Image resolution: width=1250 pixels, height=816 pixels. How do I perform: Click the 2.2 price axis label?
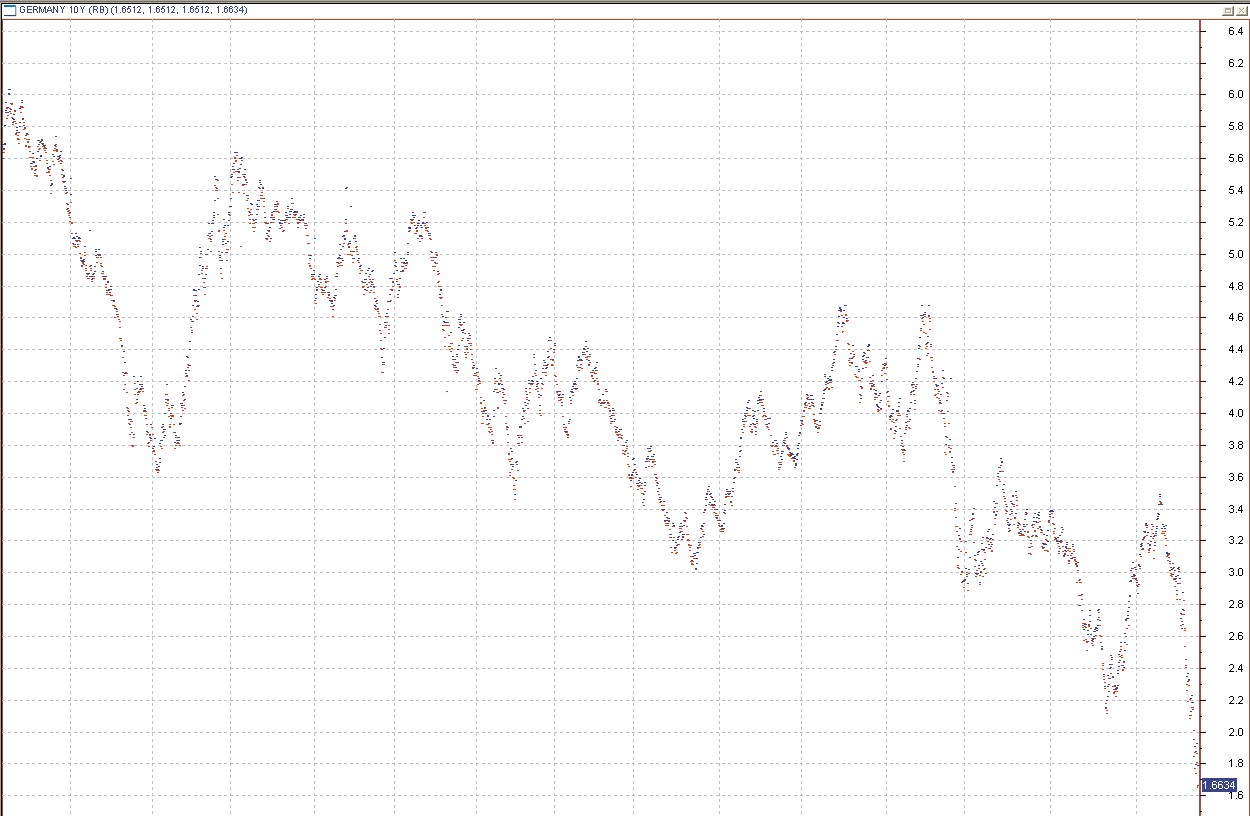1235,701
